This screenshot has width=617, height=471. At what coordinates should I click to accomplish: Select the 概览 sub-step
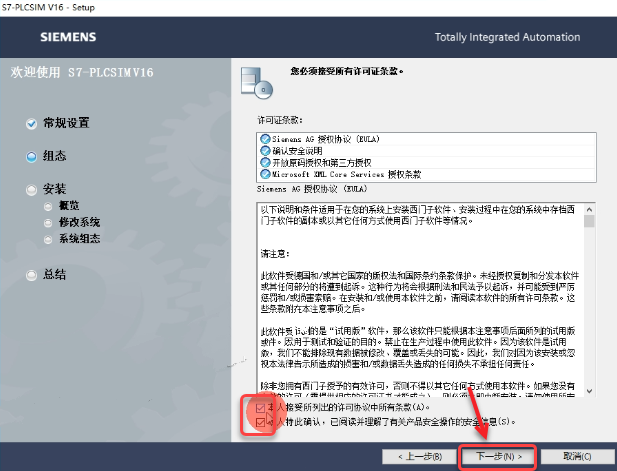[69, 205]
